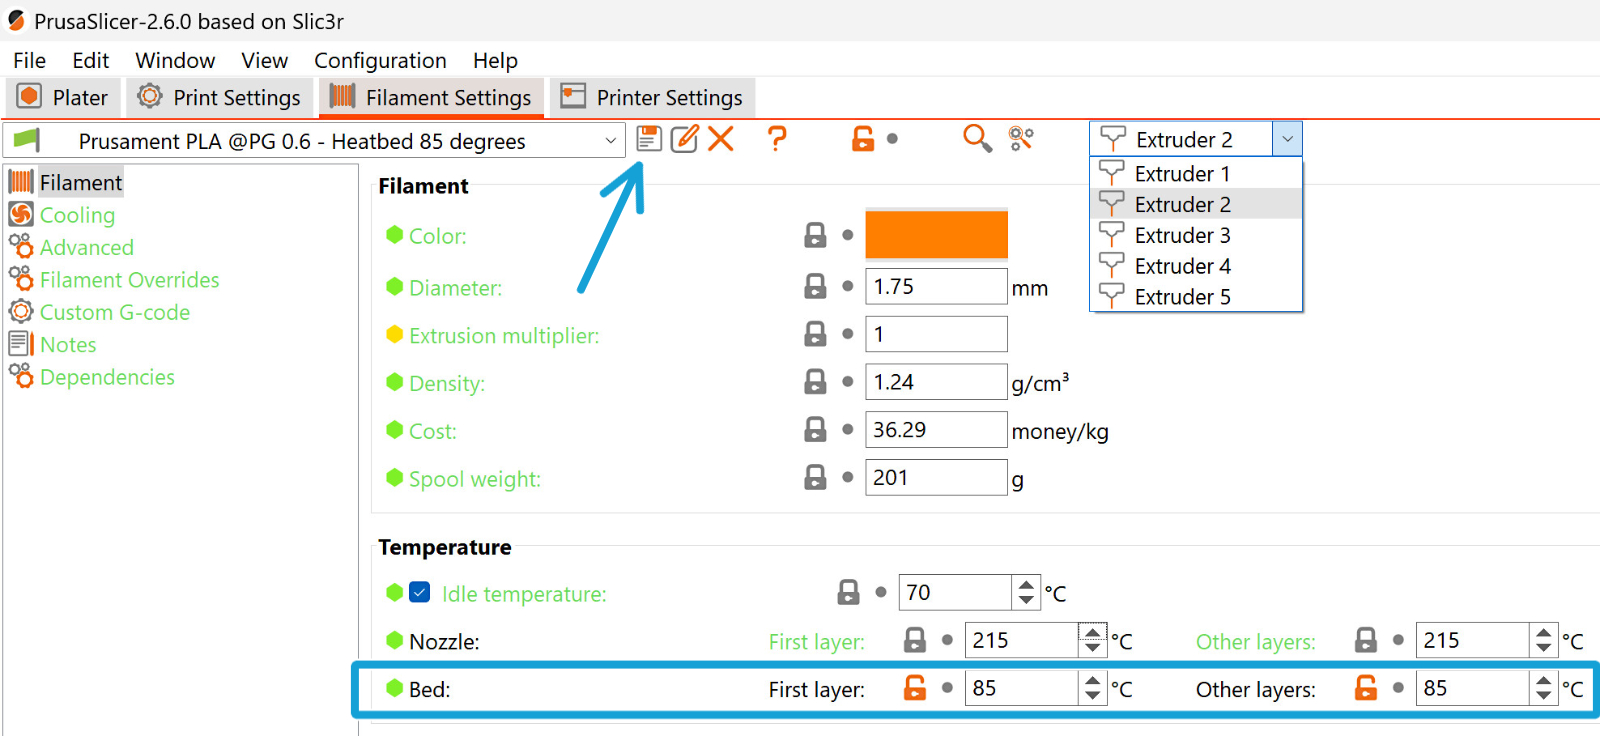Switch to the Printer Settings tab
1600x736 pixels.
tap(652, 97)
